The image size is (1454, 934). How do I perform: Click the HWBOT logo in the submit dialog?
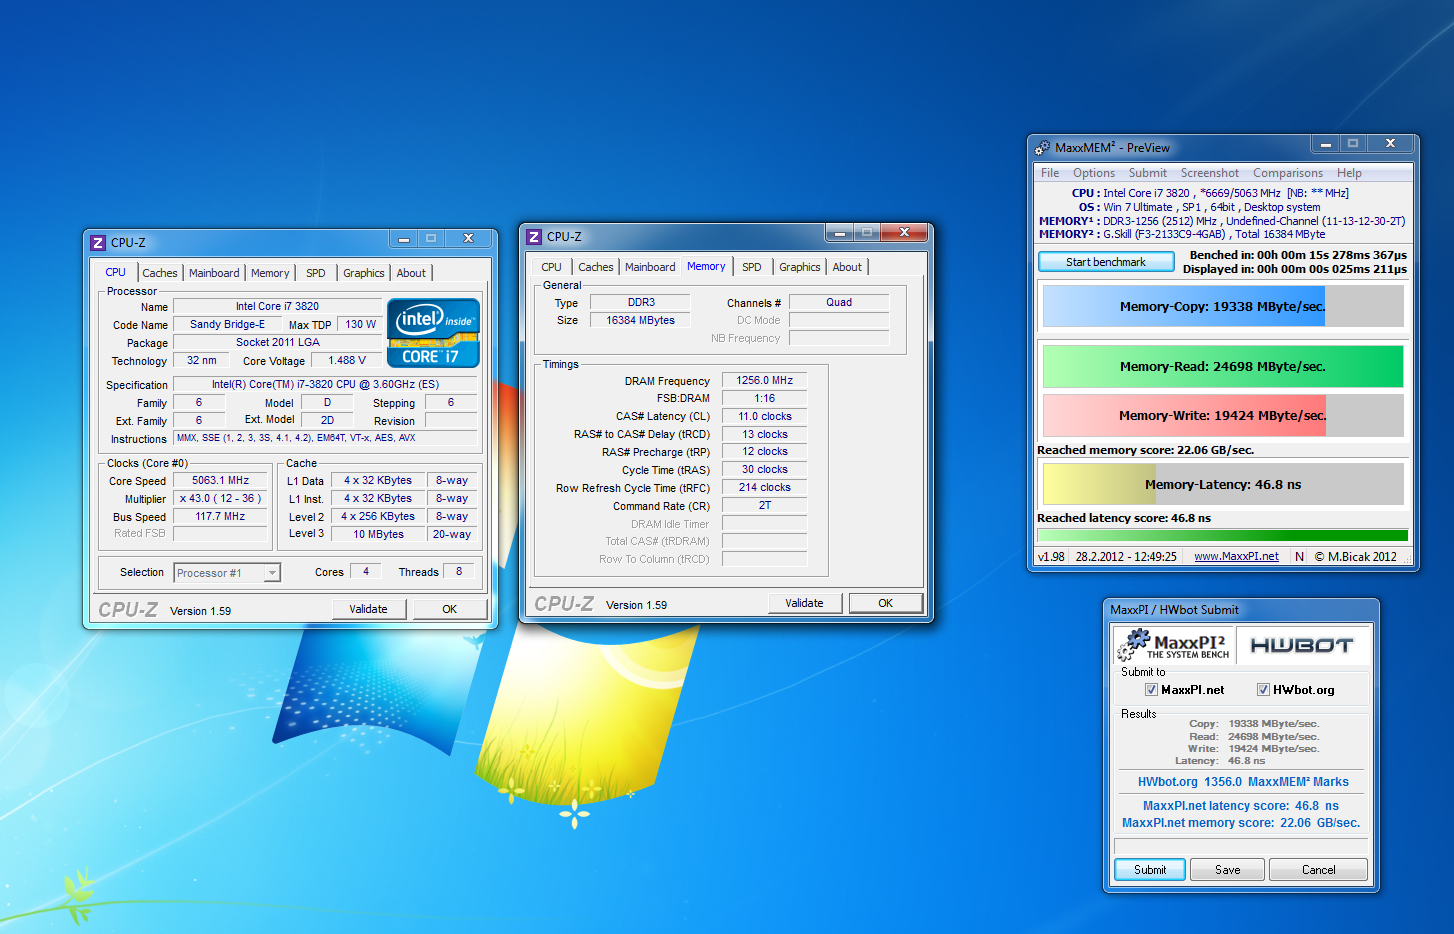[1301, 646]
